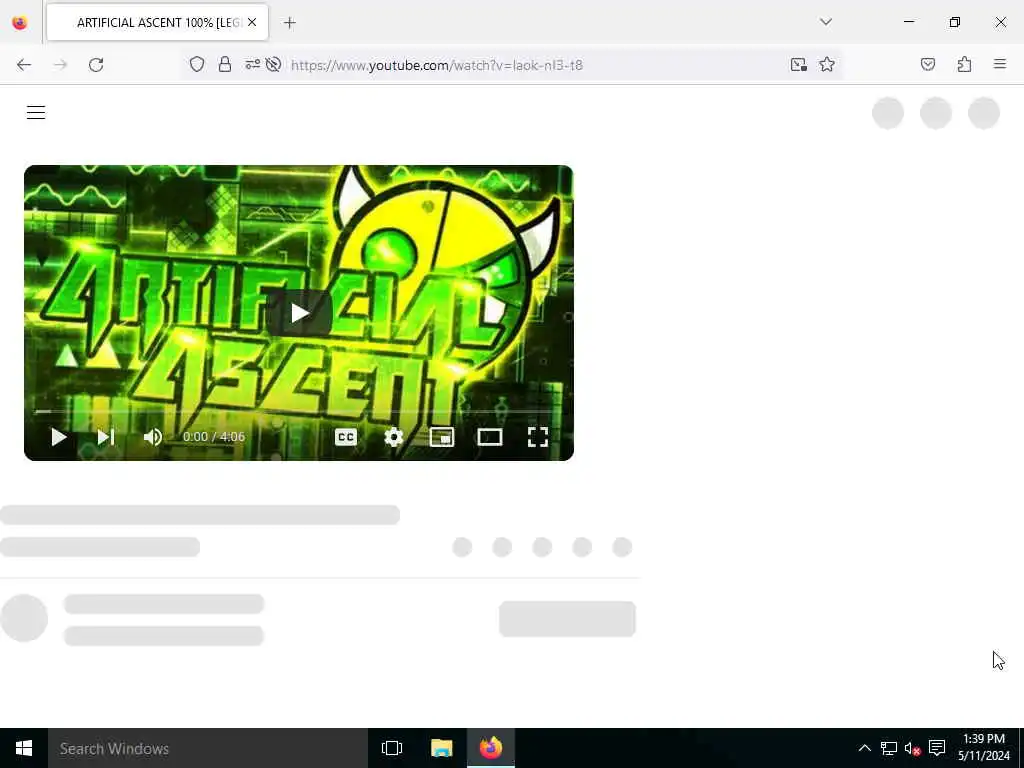Mute the video using the speaker icon

152,437
